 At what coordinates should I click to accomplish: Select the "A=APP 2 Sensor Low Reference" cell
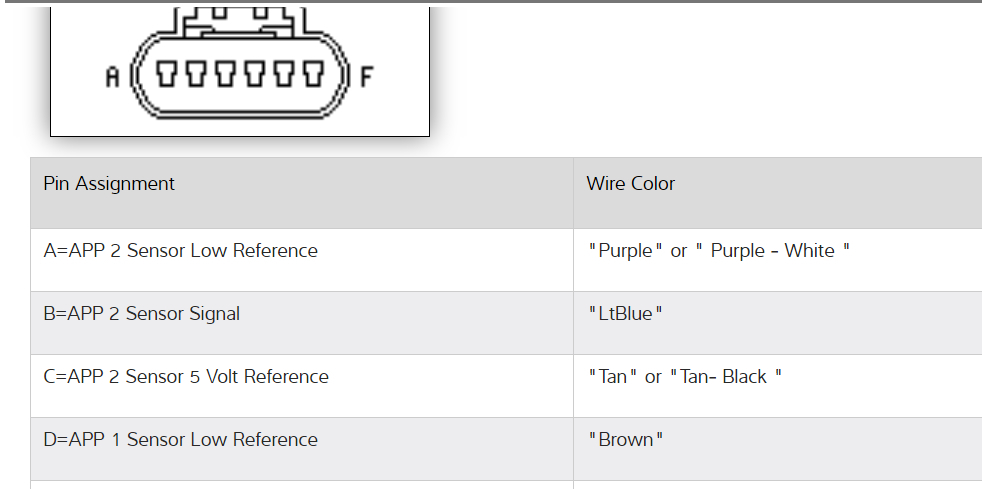pos(181,251)
